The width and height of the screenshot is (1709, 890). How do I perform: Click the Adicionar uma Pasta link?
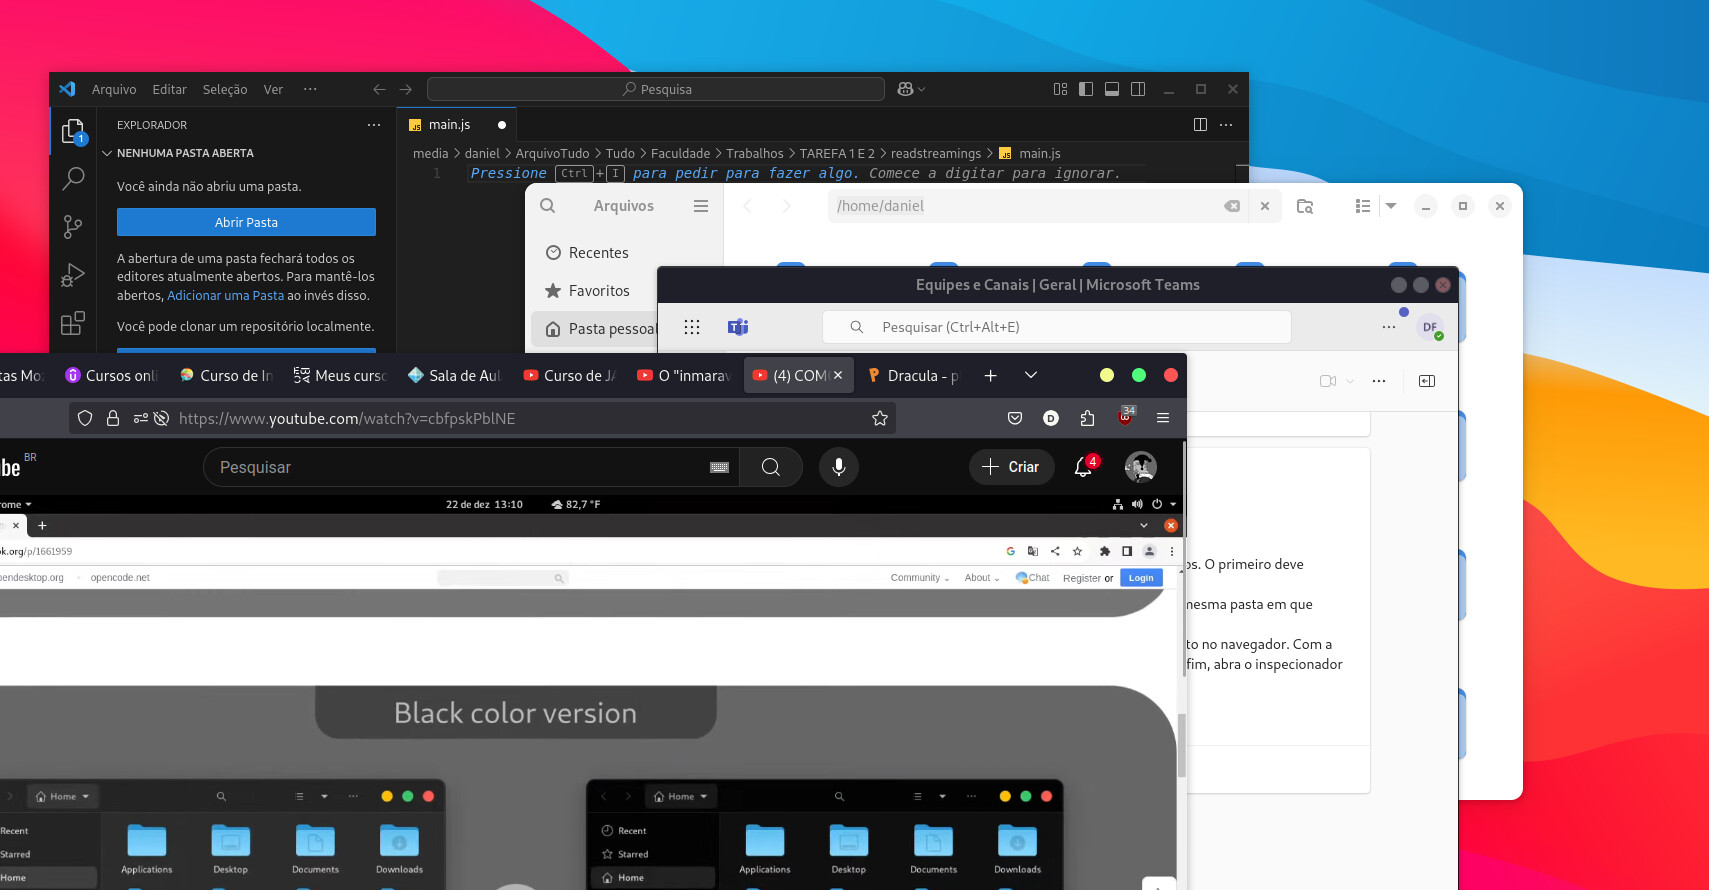click(226, 295)
